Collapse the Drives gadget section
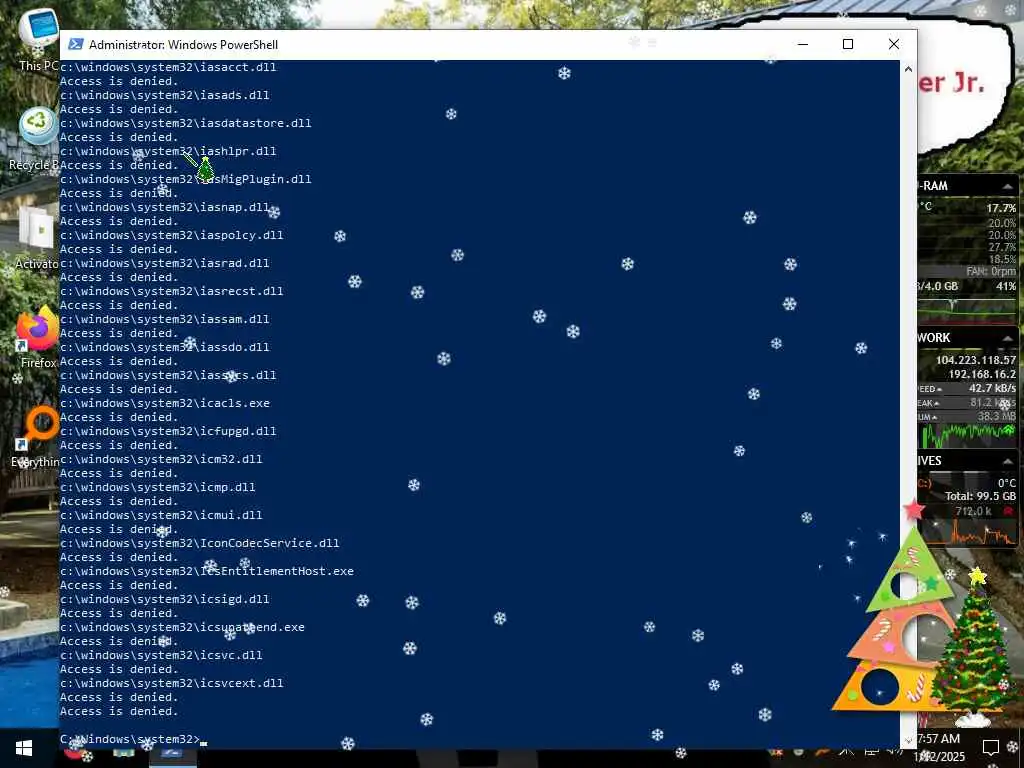Screen dimensions: 1024x768 point(1007,461)
